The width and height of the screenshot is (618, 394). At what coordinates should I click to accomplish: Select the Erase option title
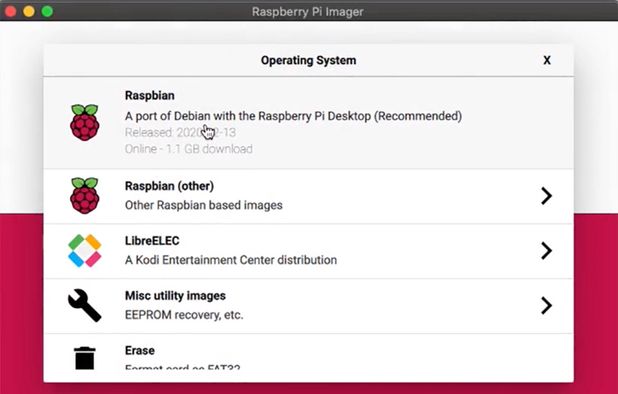(140, 350)
